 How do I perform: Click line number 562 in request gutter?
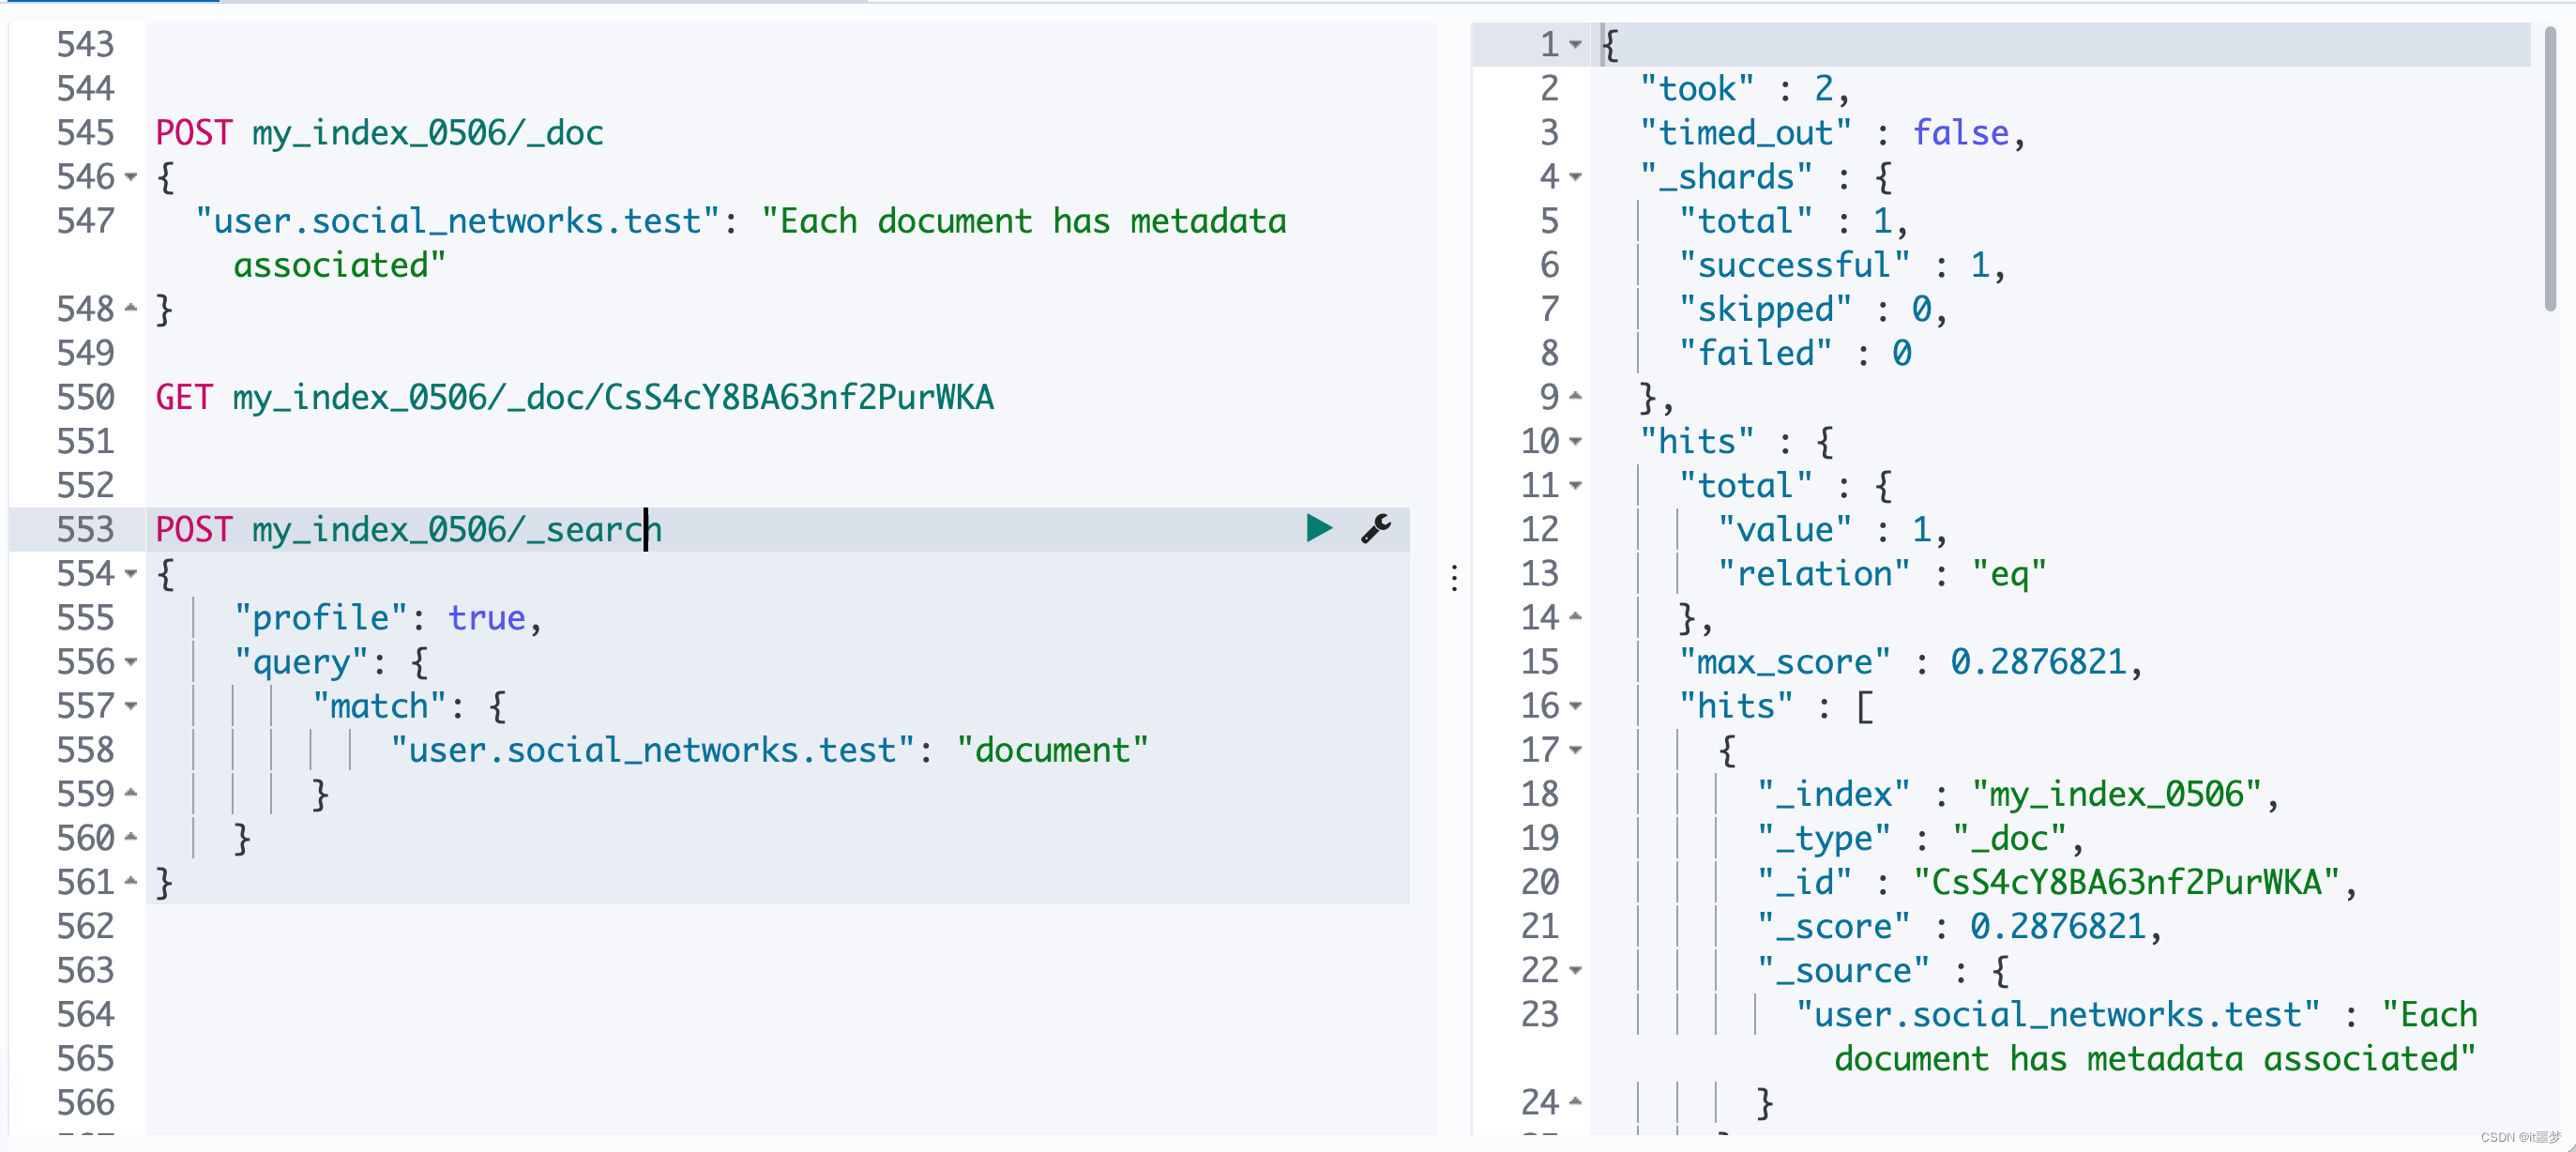click(x=85, y=926)
